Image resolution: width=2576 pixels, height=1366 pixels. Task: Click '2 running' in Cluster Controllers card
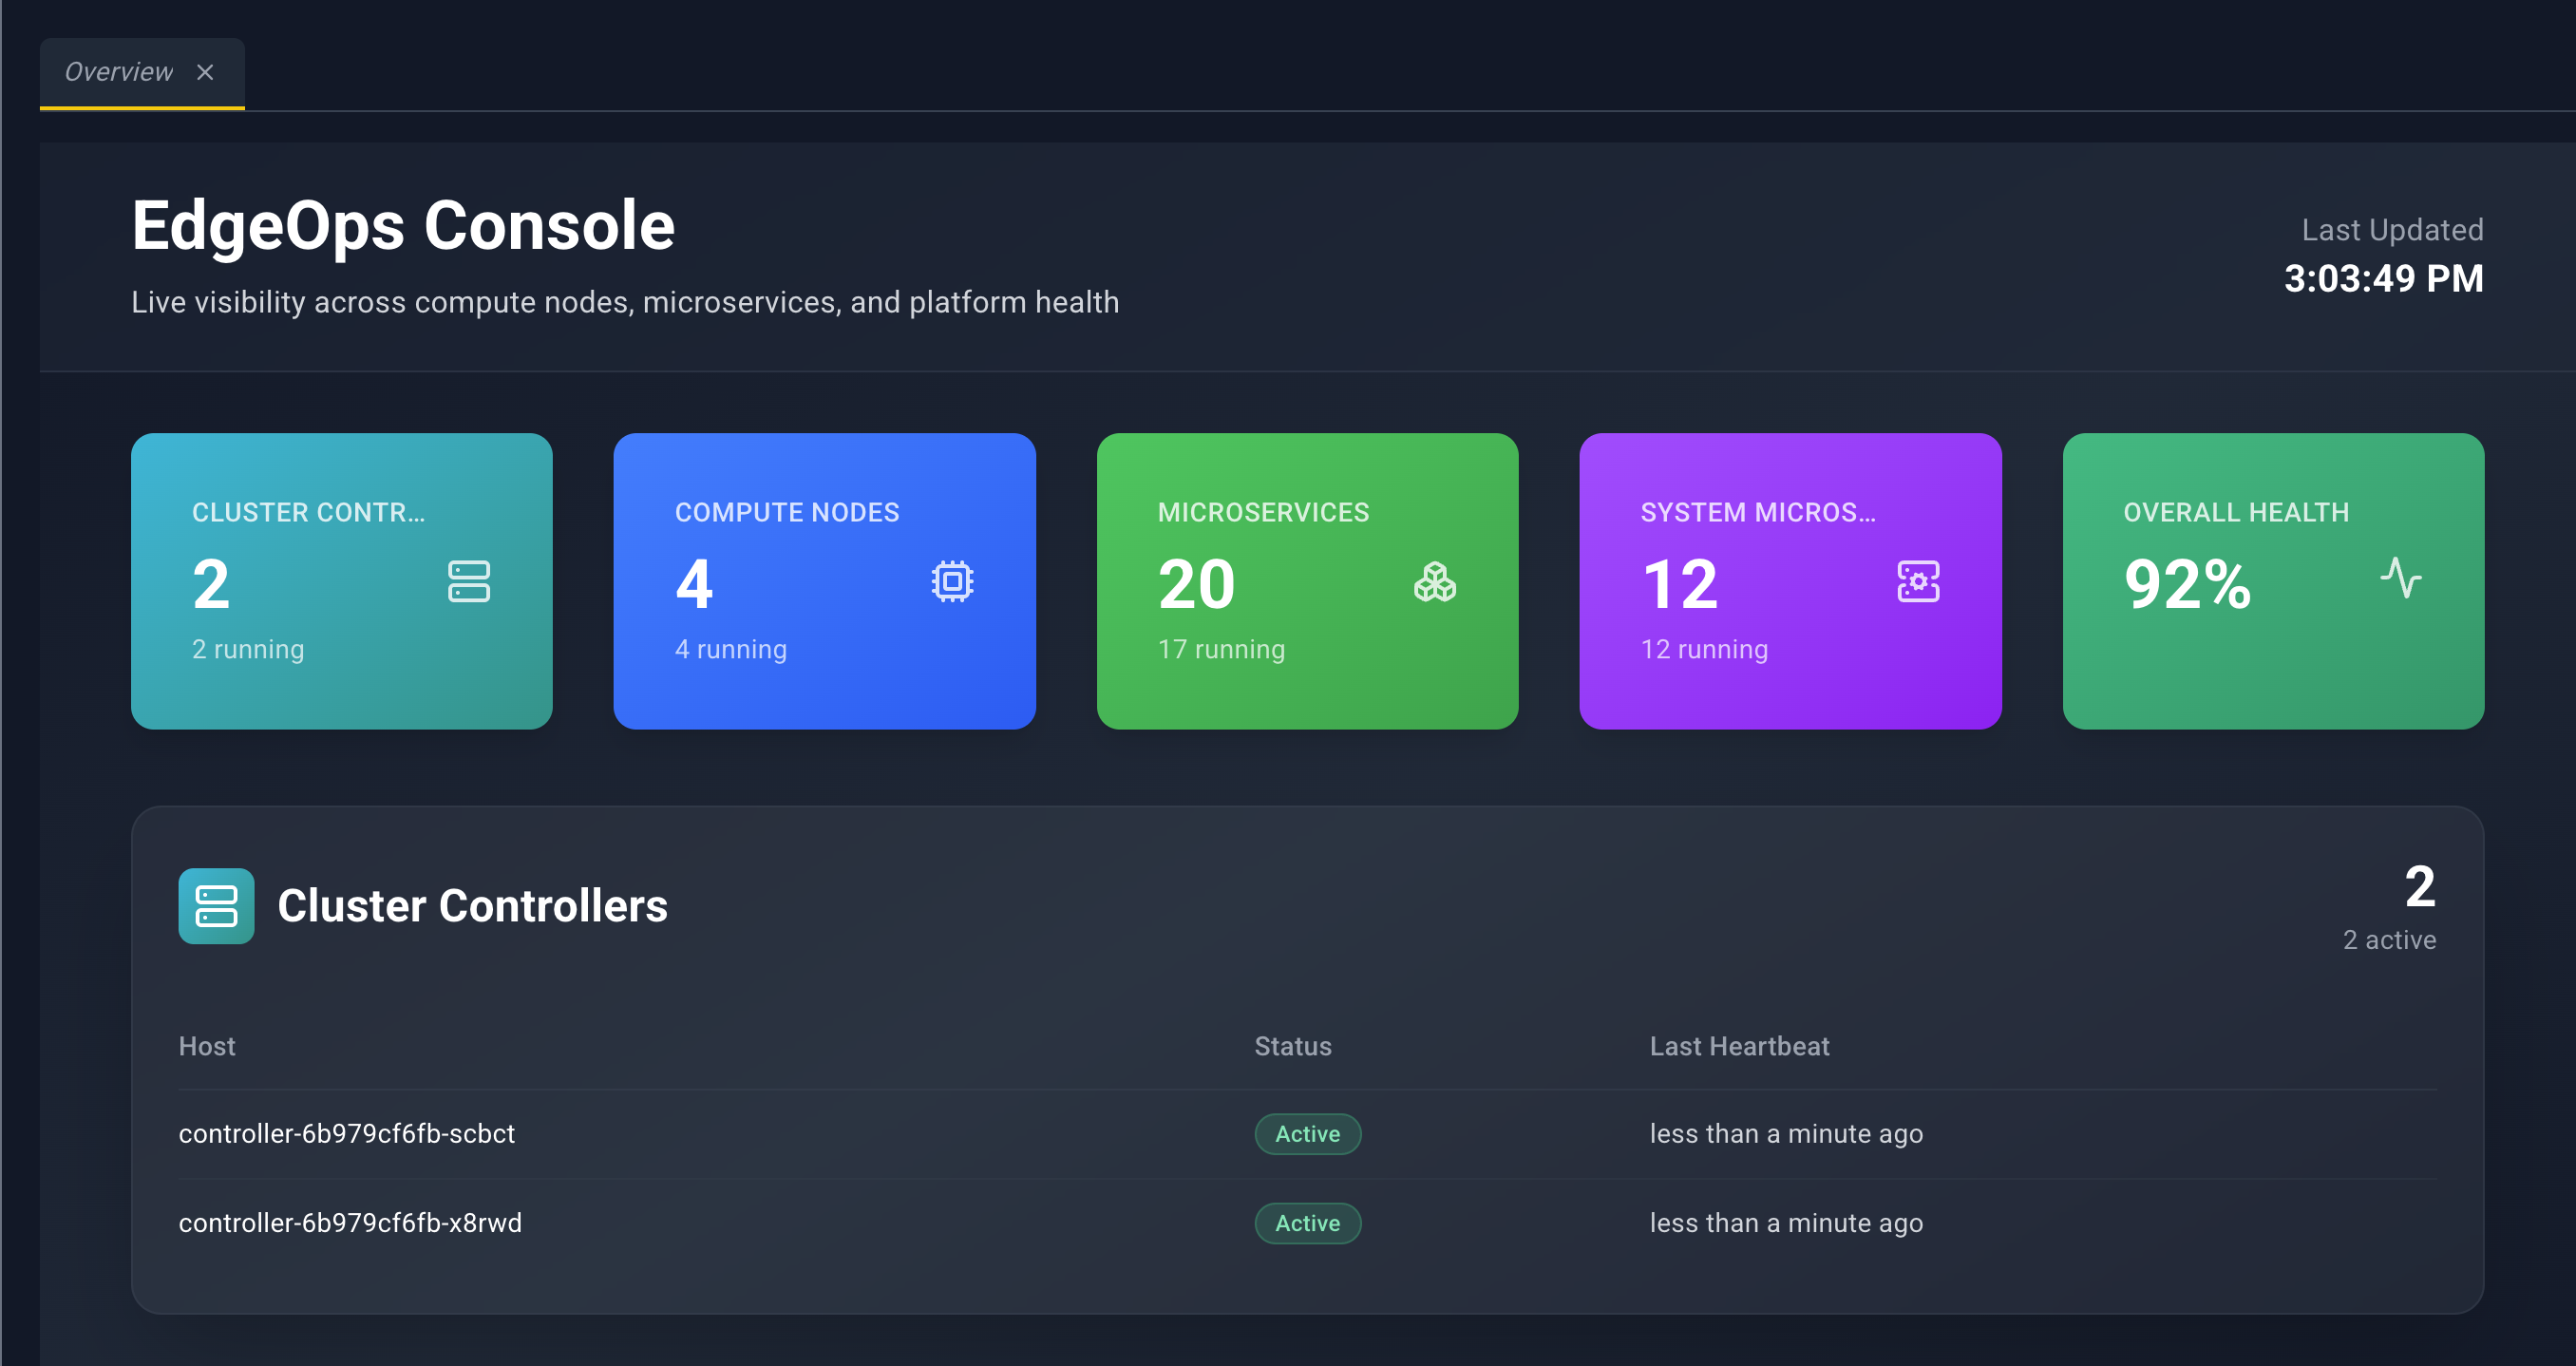[x=248, y=649]
